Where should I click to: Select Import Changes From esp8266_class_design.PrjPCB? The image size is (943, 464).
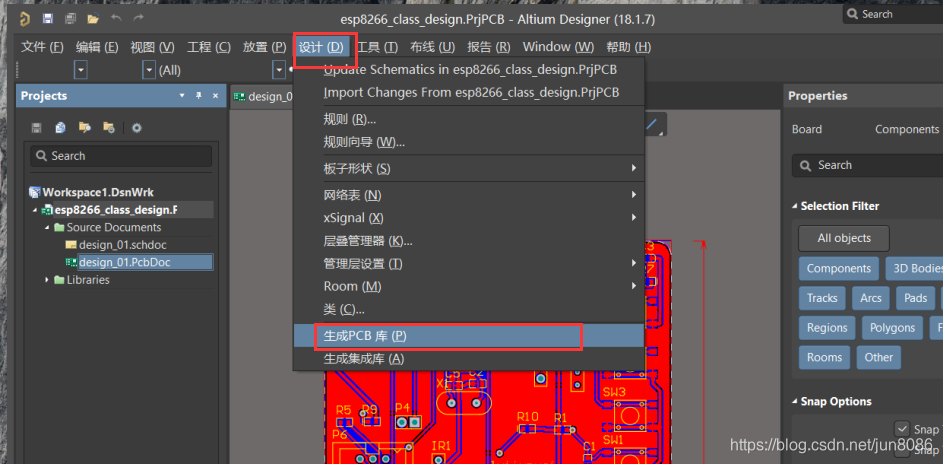[x=468, y=93]
